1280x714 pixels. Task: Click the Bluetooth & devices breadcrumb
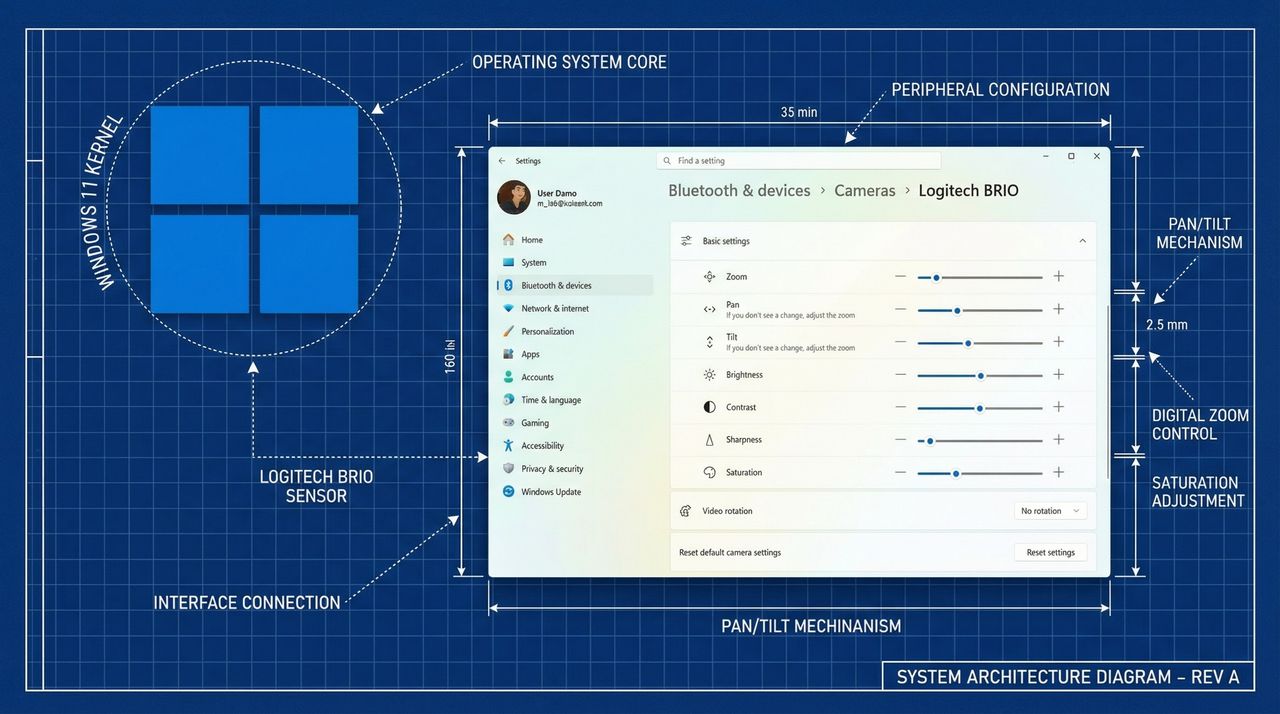click(739, 190)
